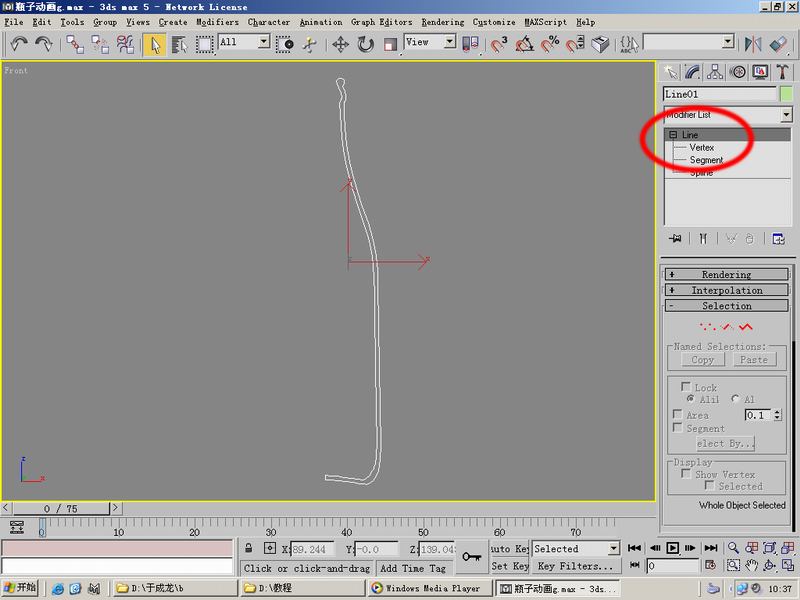Click the Auto Key button
Image resolution: width=800 pixels, height=600 pixels.
509,549
